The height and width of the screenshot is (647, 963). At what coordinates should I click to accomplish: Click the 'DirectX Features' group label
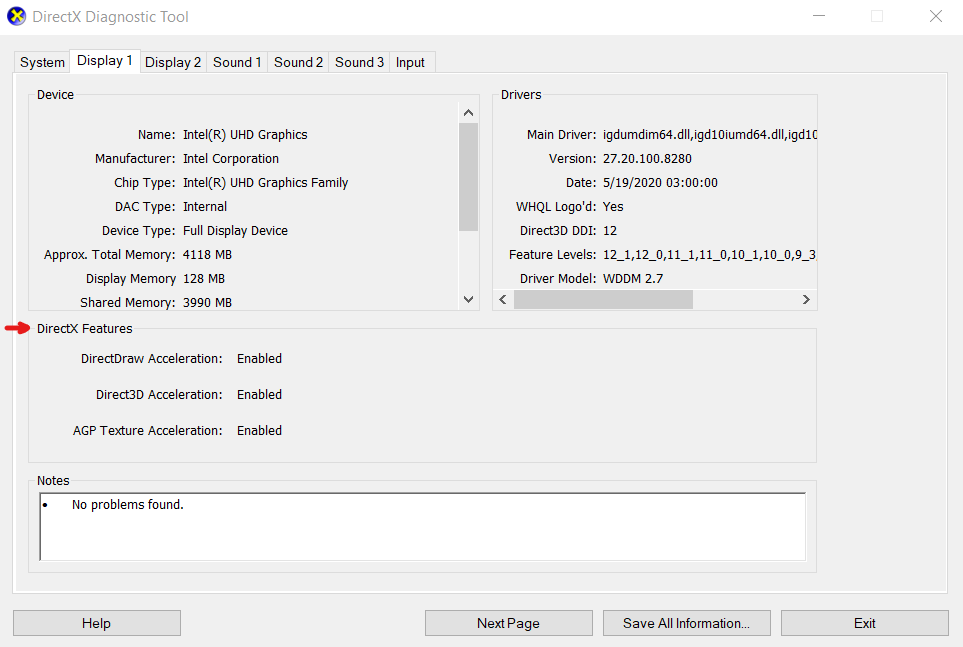pos(85,329)
